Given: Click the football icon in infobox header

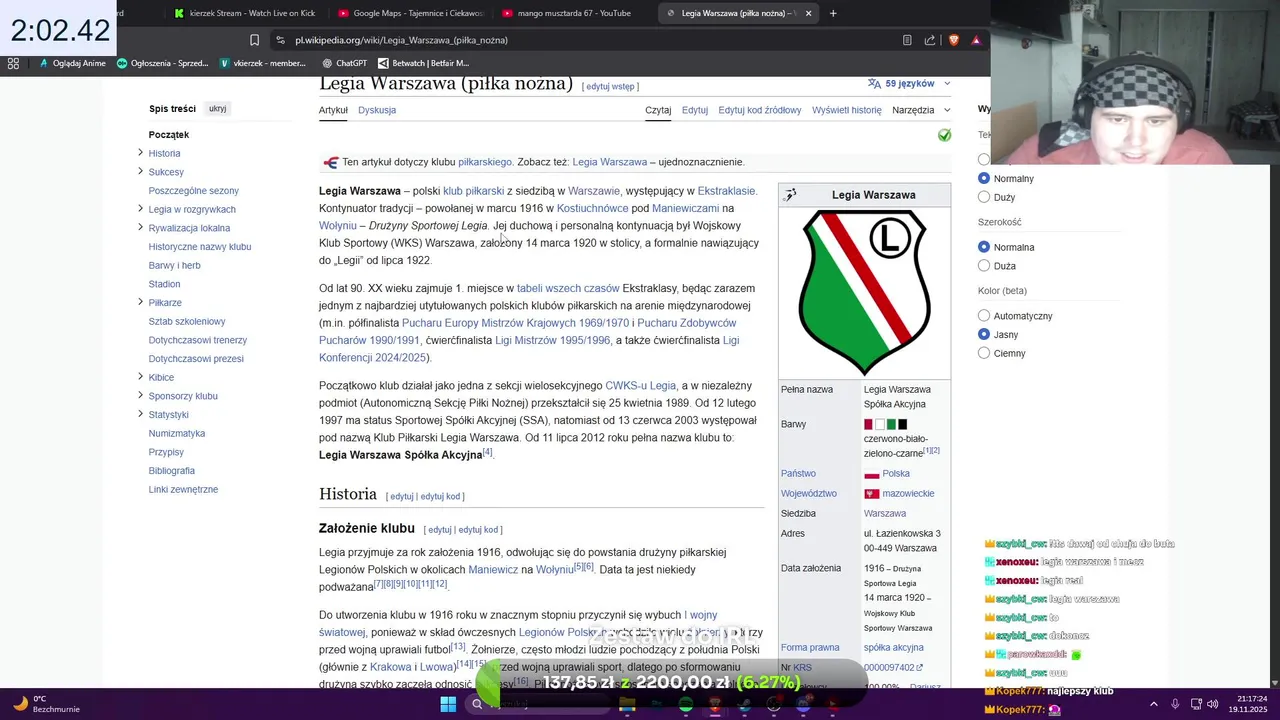Looking at the screenshot, I should coord(790,195).
